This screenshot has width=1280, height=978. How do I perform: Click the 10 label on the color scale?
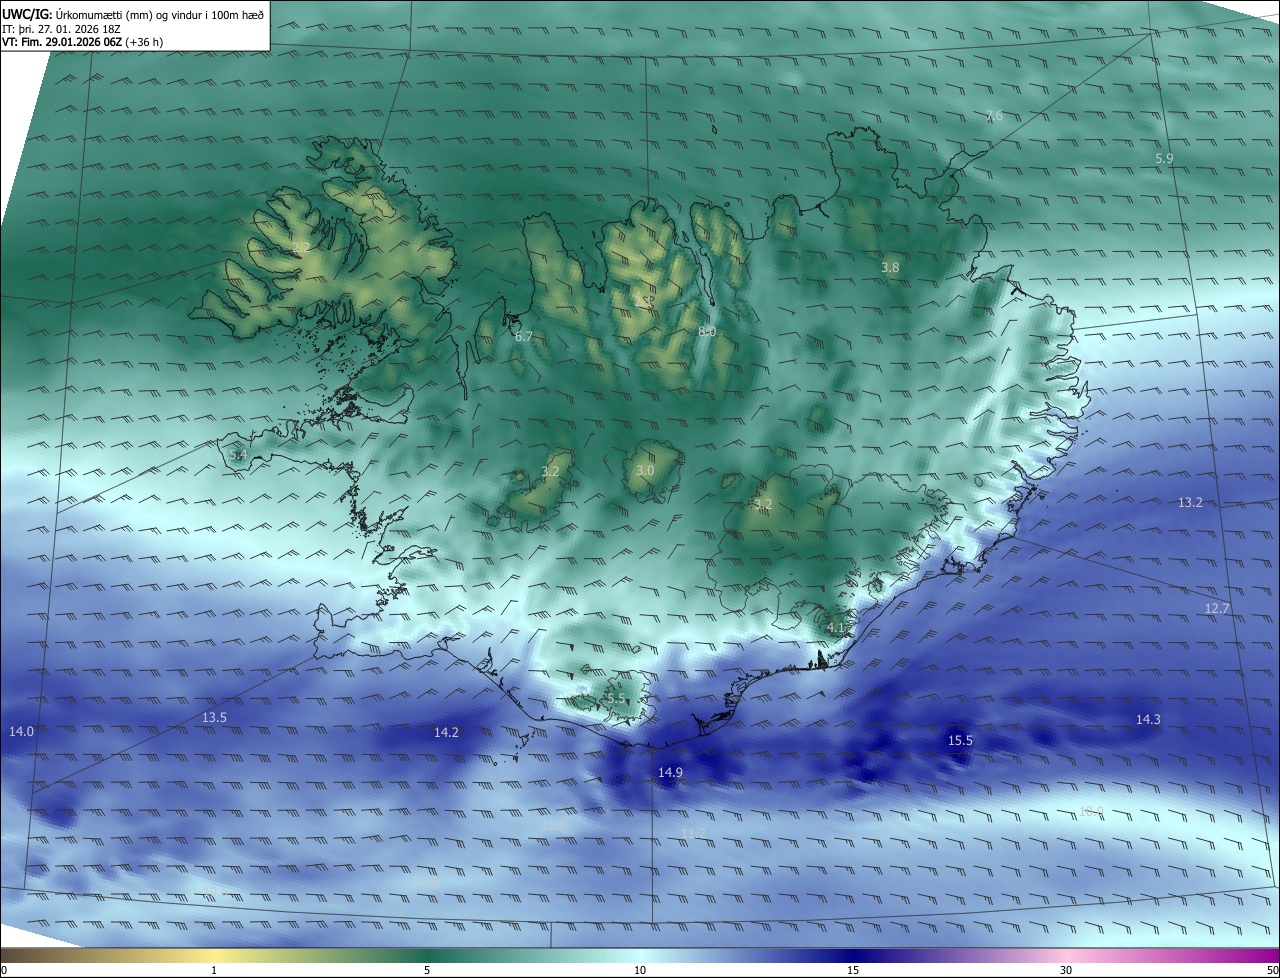tap(640, 970)
